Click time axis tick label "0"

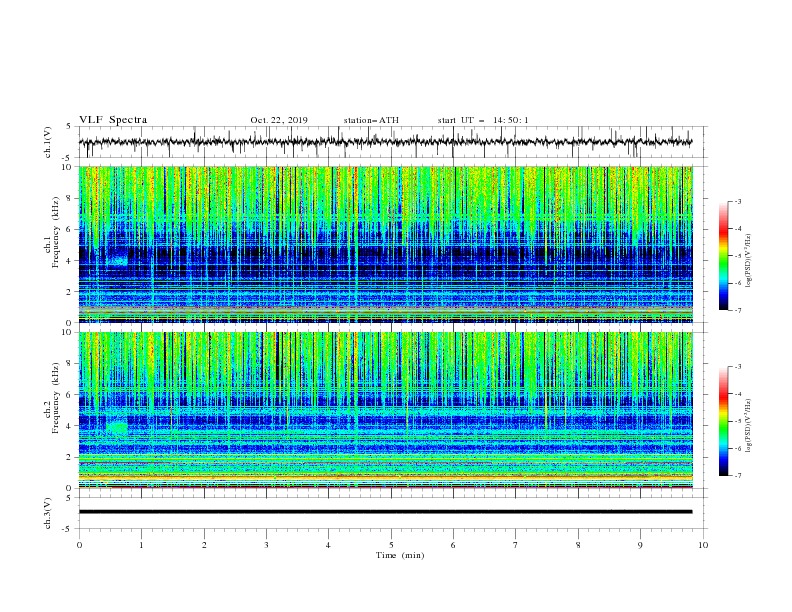79,545
